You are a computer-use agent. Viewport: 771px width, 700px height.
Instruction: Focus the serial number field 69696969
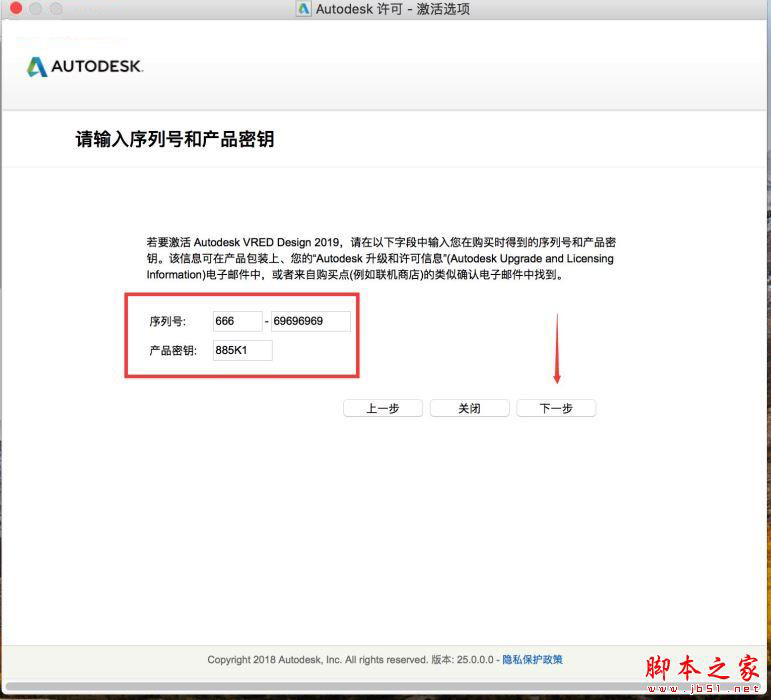(x=311, y=321)
